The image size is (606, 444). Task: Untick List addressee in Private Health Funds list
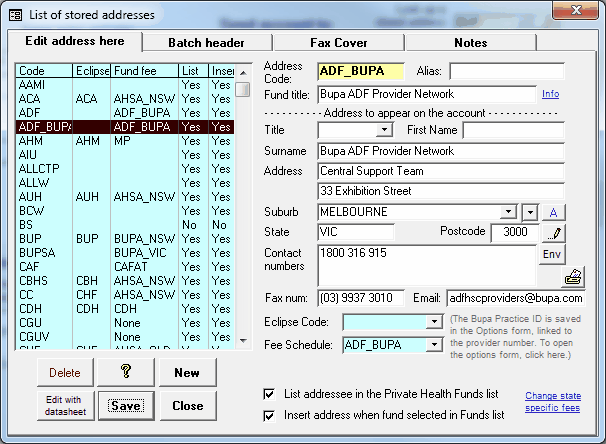(269, 394)
